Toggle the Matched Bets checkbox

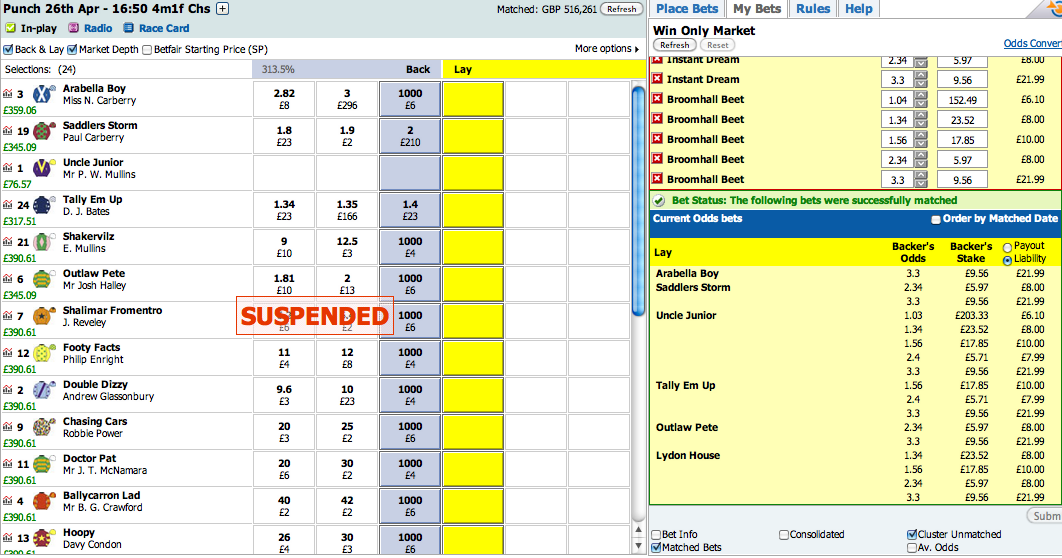656,548
